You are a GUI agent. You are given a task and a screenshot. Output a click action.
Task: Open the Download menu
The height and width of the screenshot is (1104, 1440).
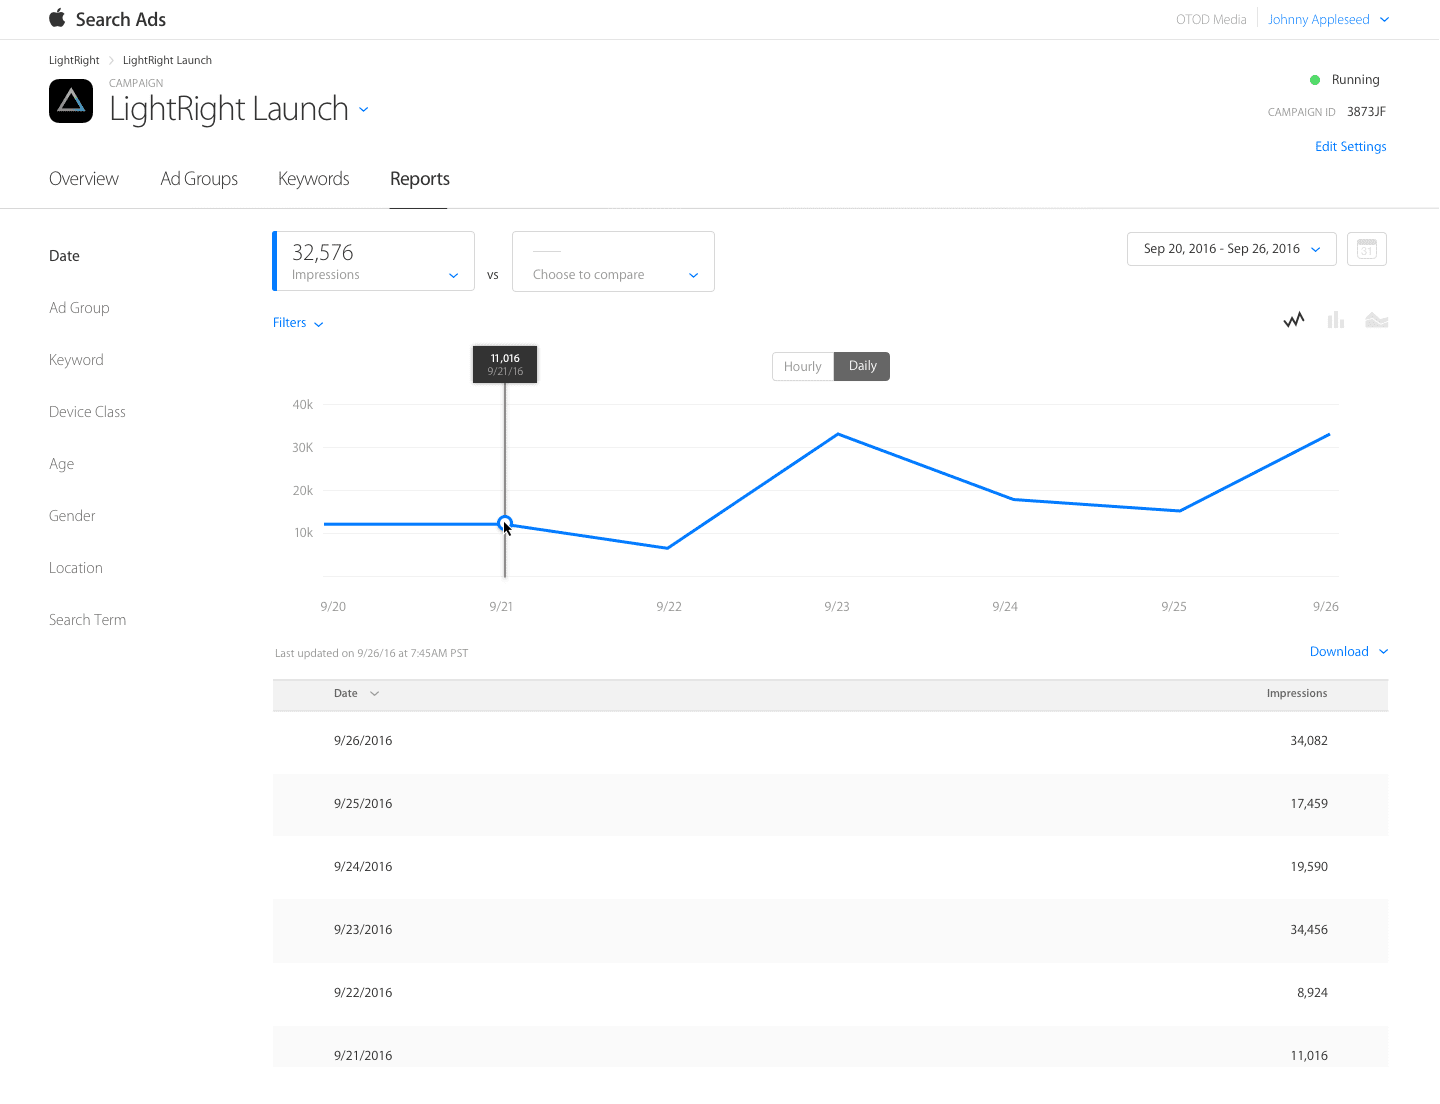pos(1348,652)
